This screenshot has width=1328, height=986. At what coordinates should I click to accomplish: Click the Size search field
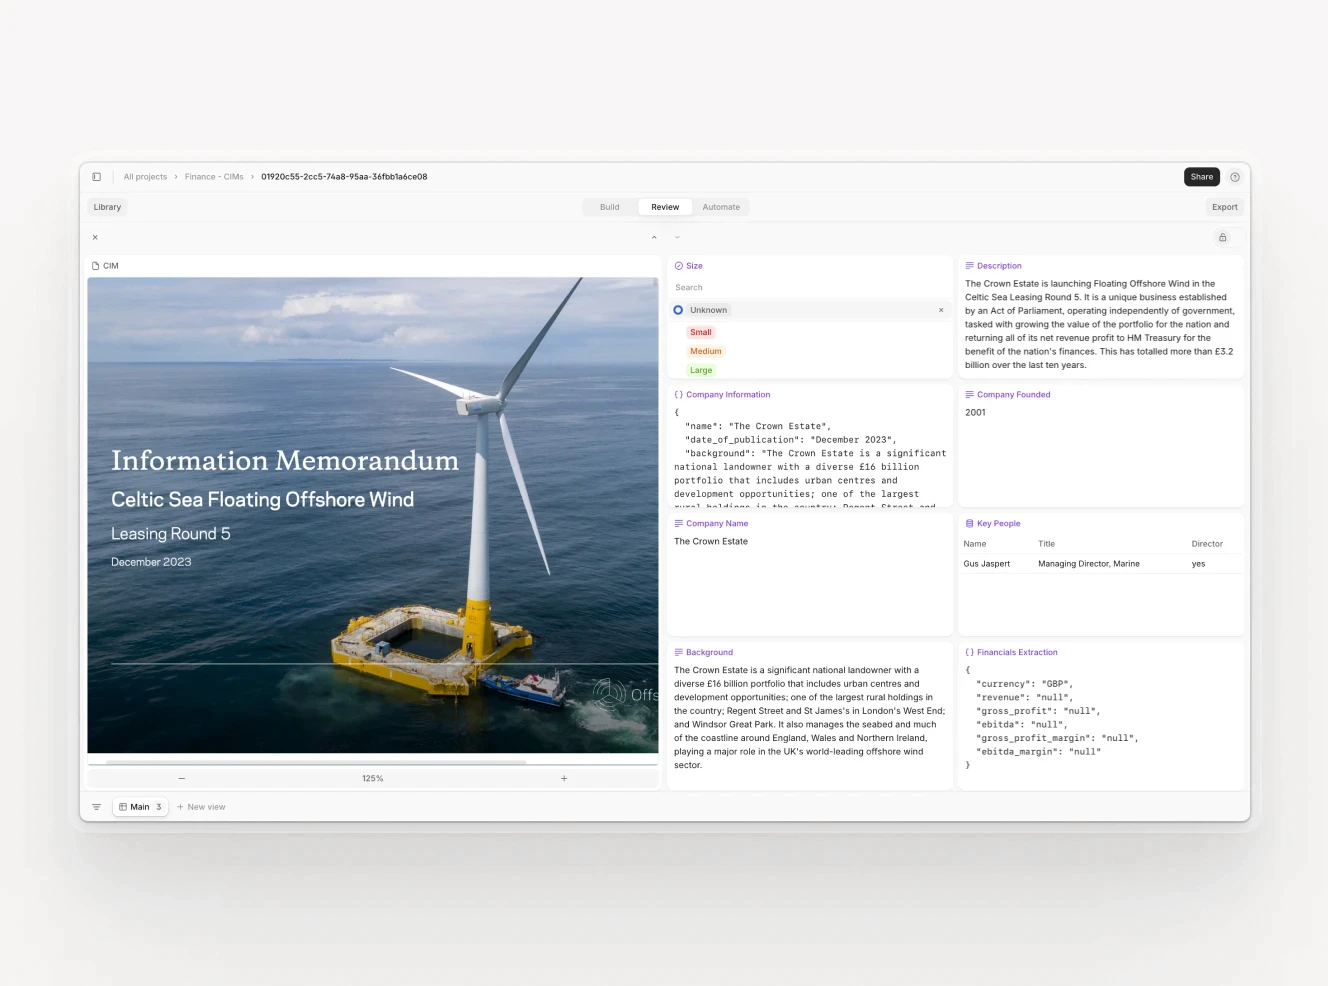click(x=809, y=288)
